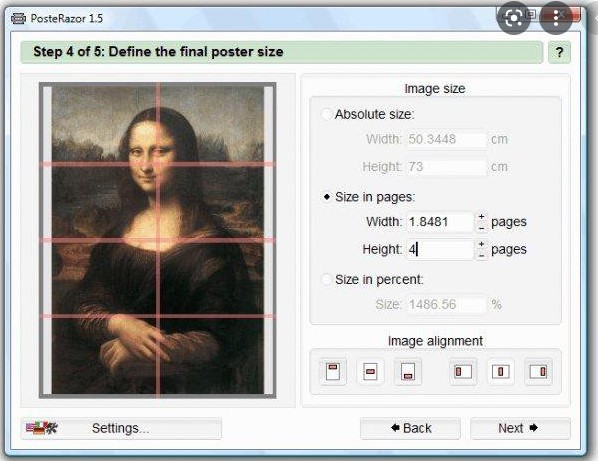Decrease the pages Width with the minus stepper
The width and height of the screenshot is (598, 461).
pos(481,228)
